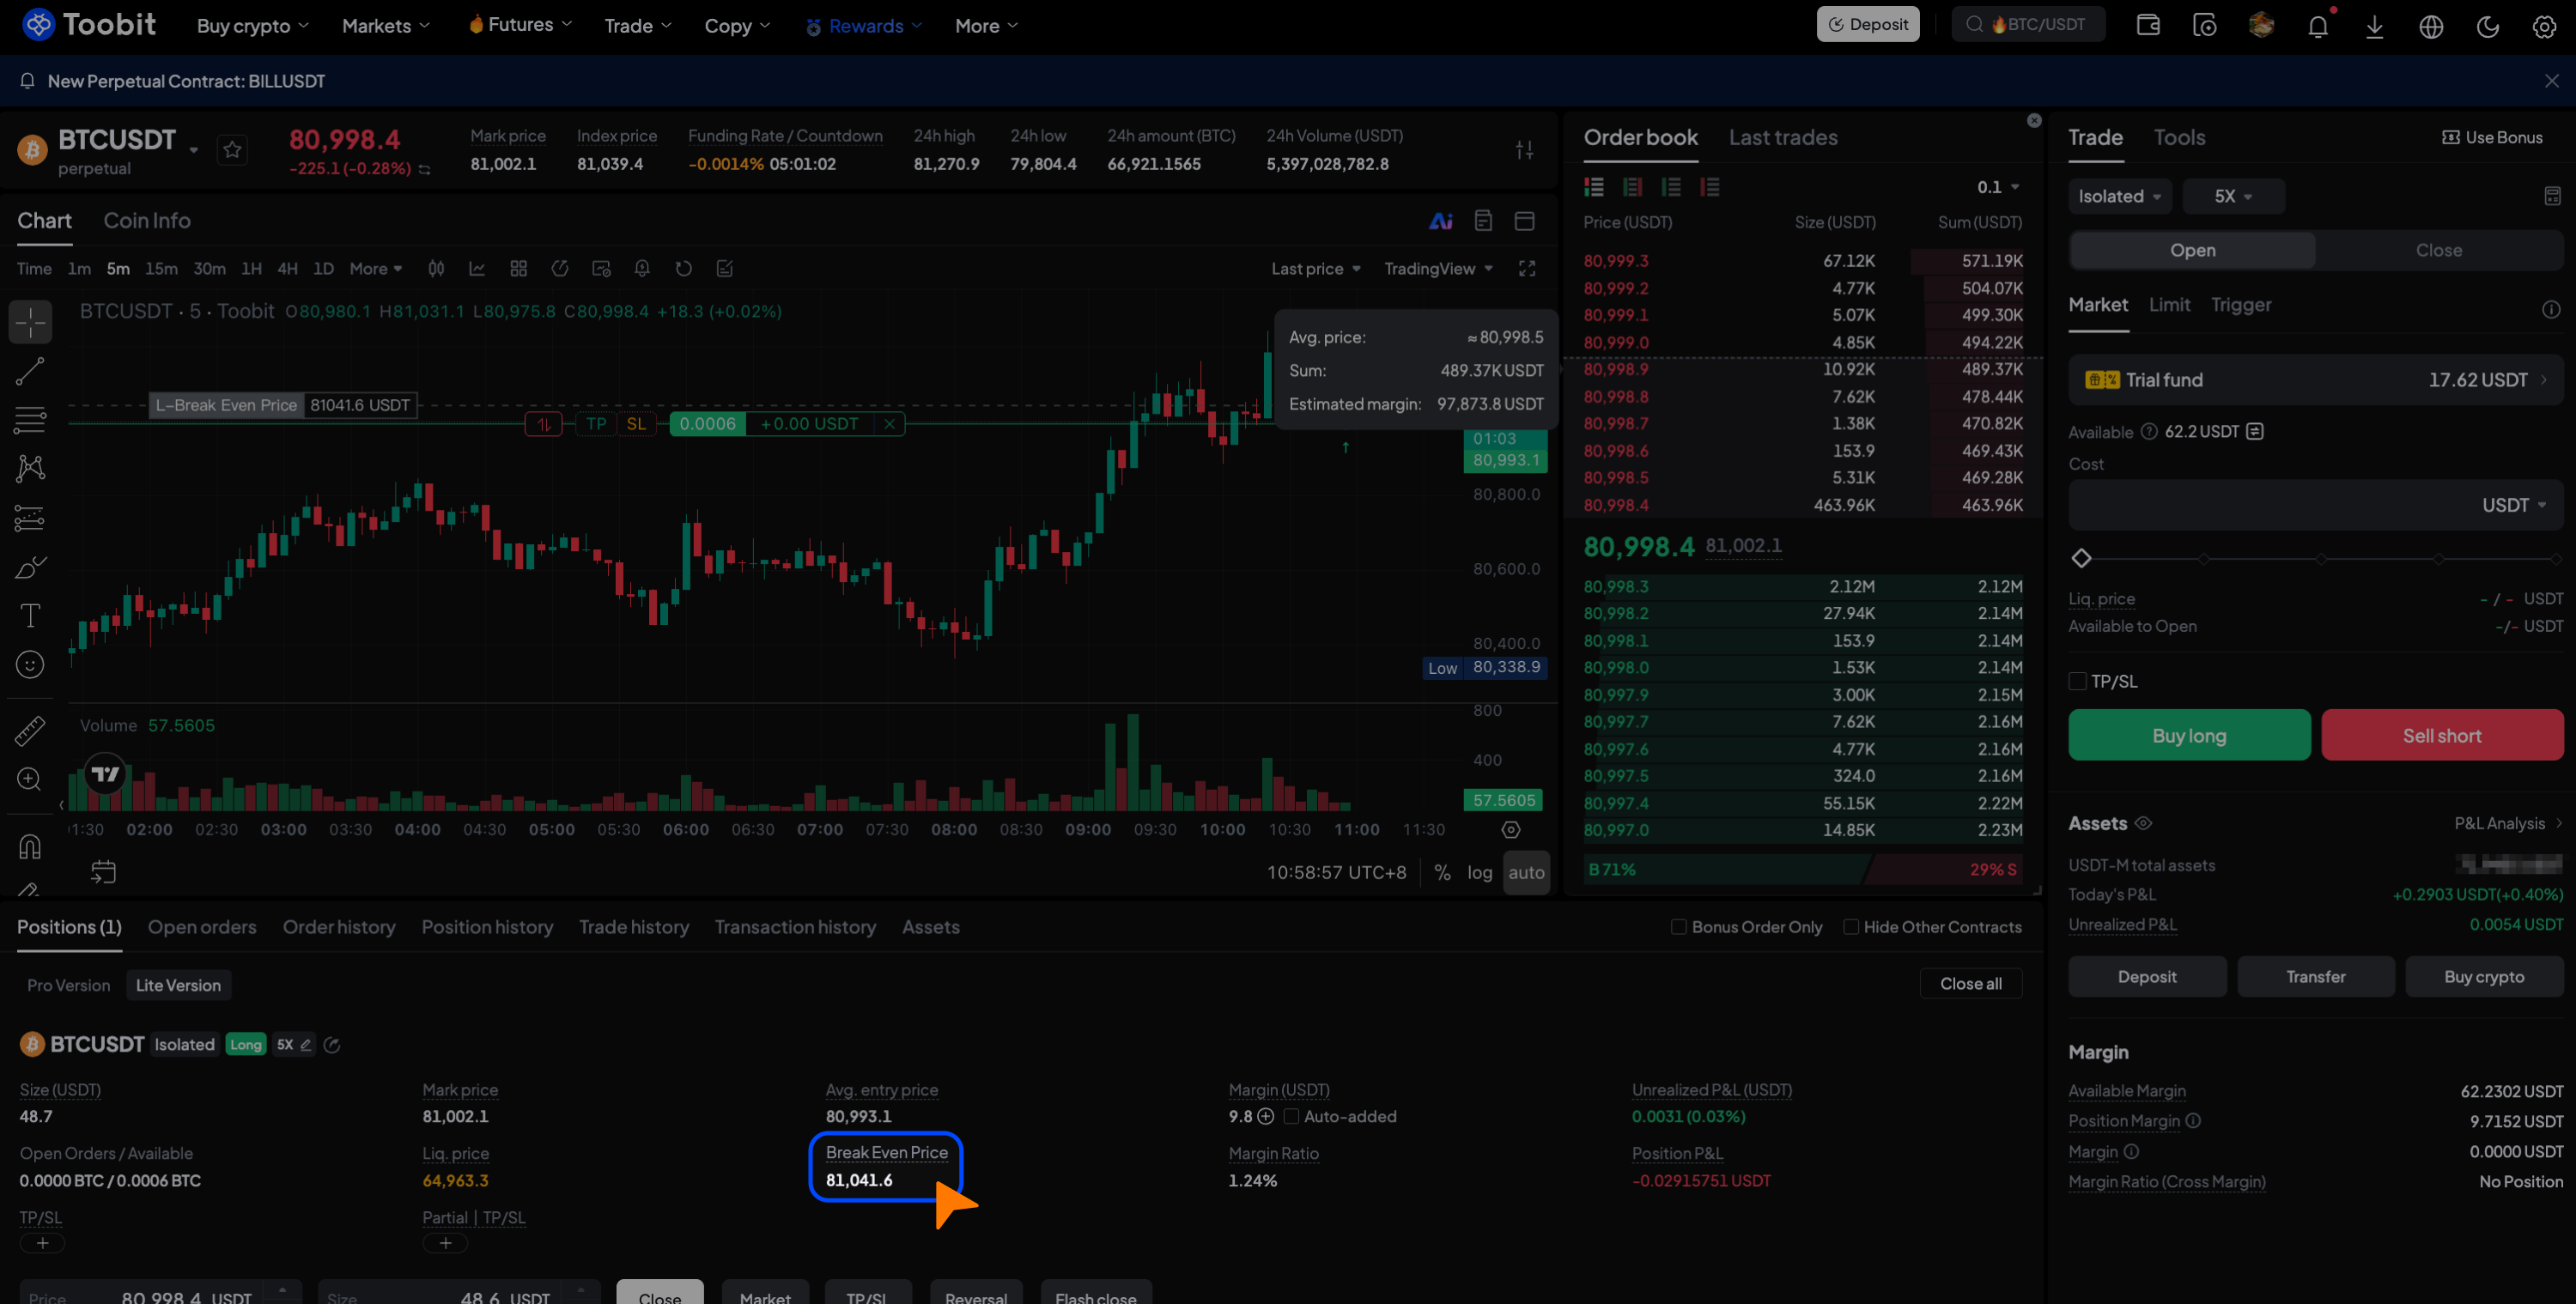Open wallet icon in top bar
Image resolution: width=2576 pixels, height=1304 pixels.
coord(2148,25)
